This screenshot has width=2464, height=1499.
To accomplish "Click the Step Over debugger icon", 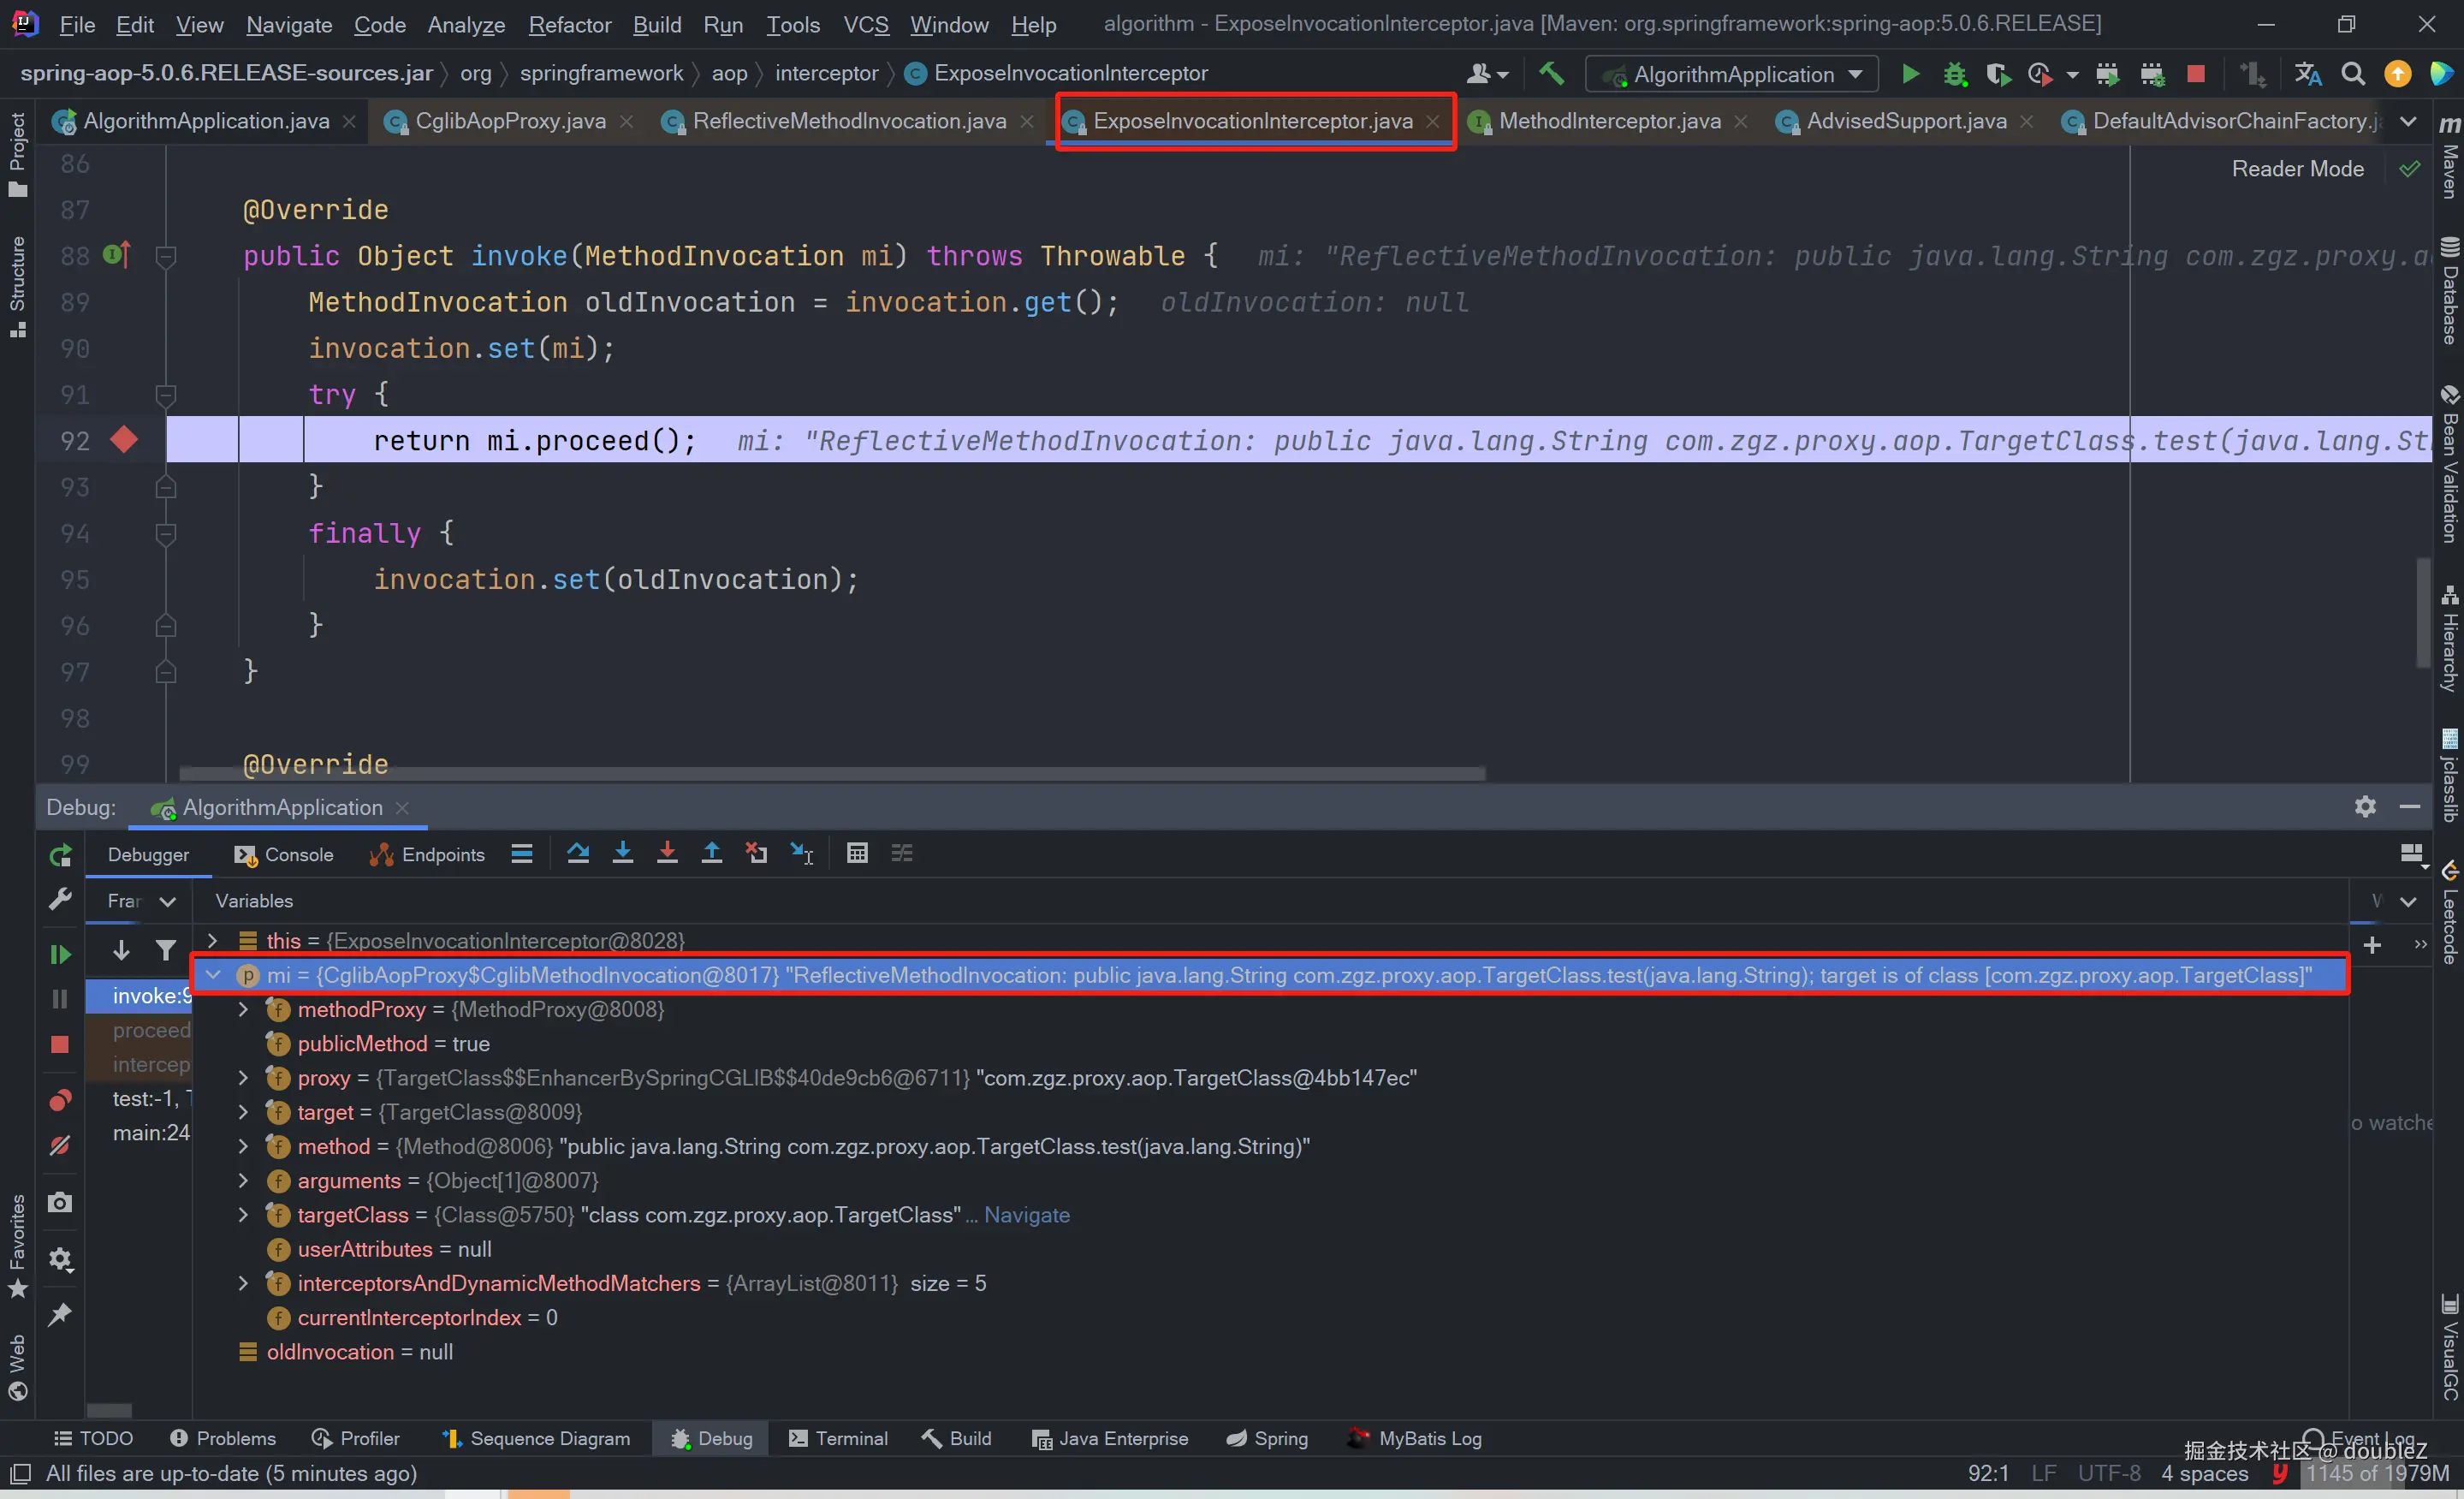I will tap(578, 853).
